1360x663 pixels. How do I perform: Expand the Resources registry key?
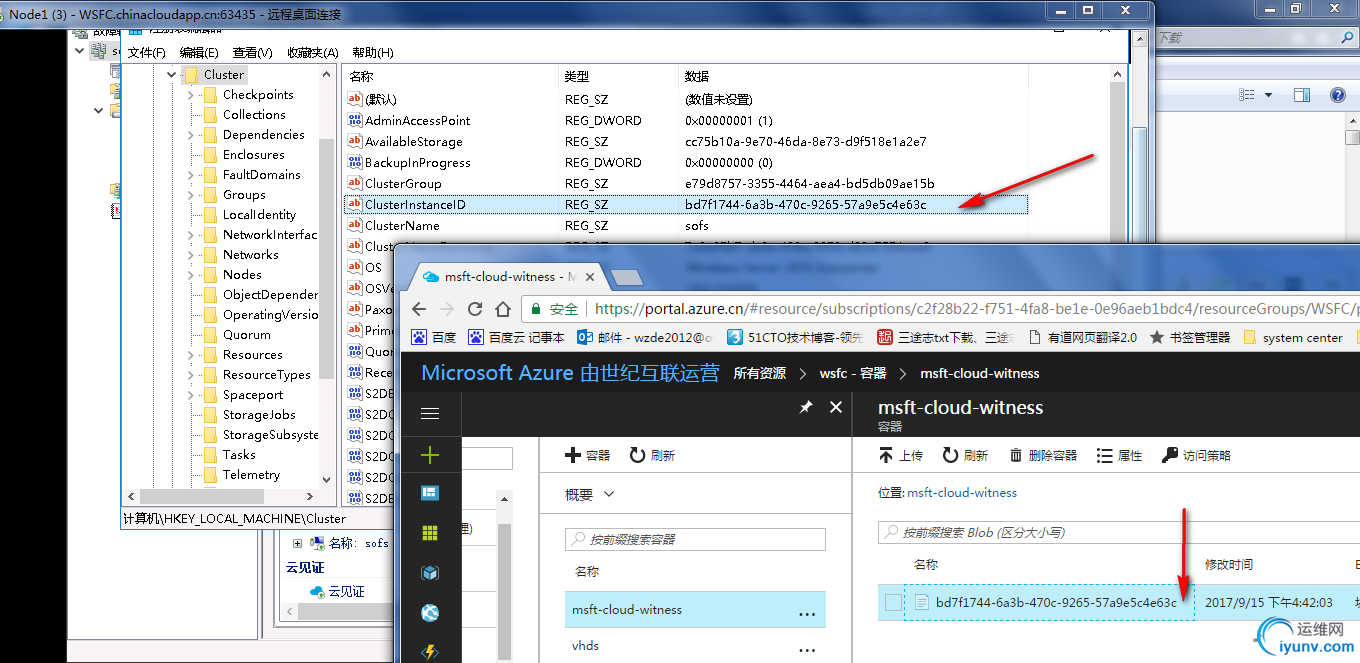pyautogui.click(x=191, y=355)
